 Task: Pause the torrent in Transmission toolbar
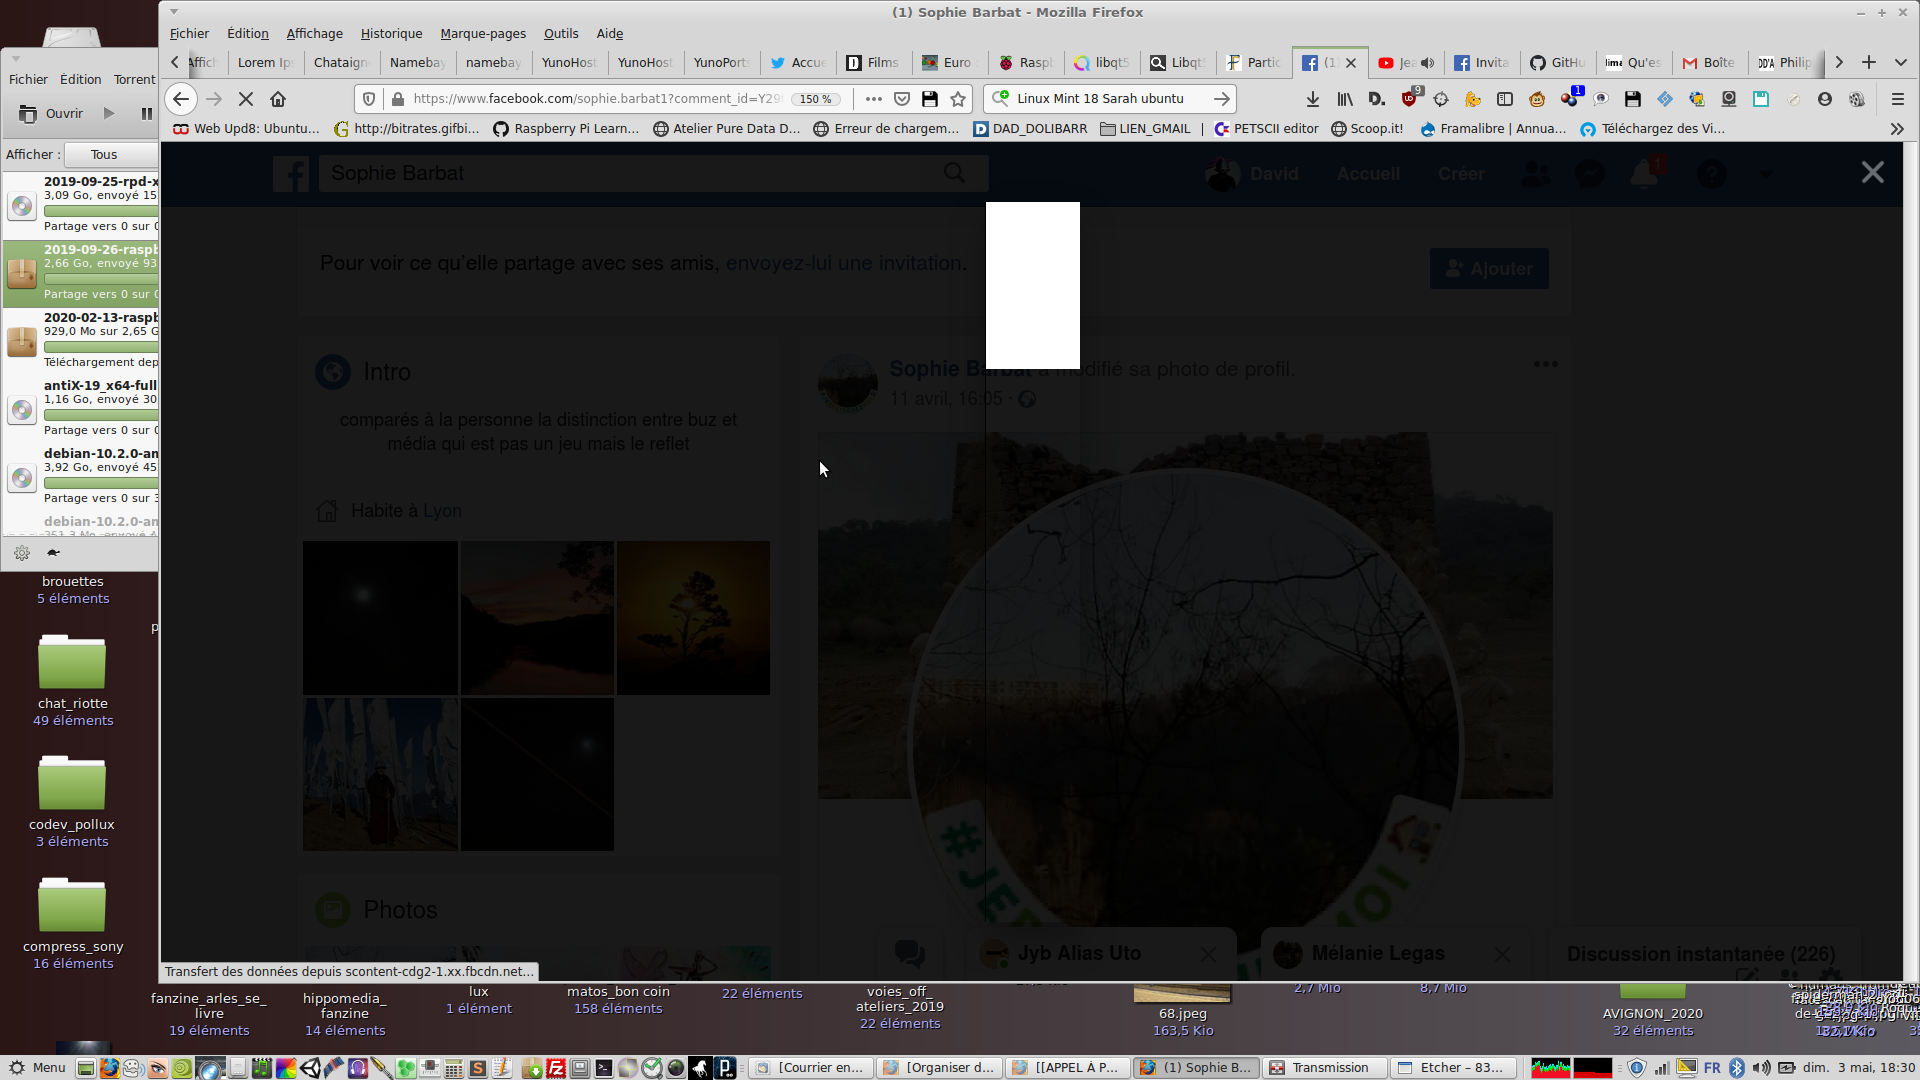pyautogui.click(x=147, y=114)
